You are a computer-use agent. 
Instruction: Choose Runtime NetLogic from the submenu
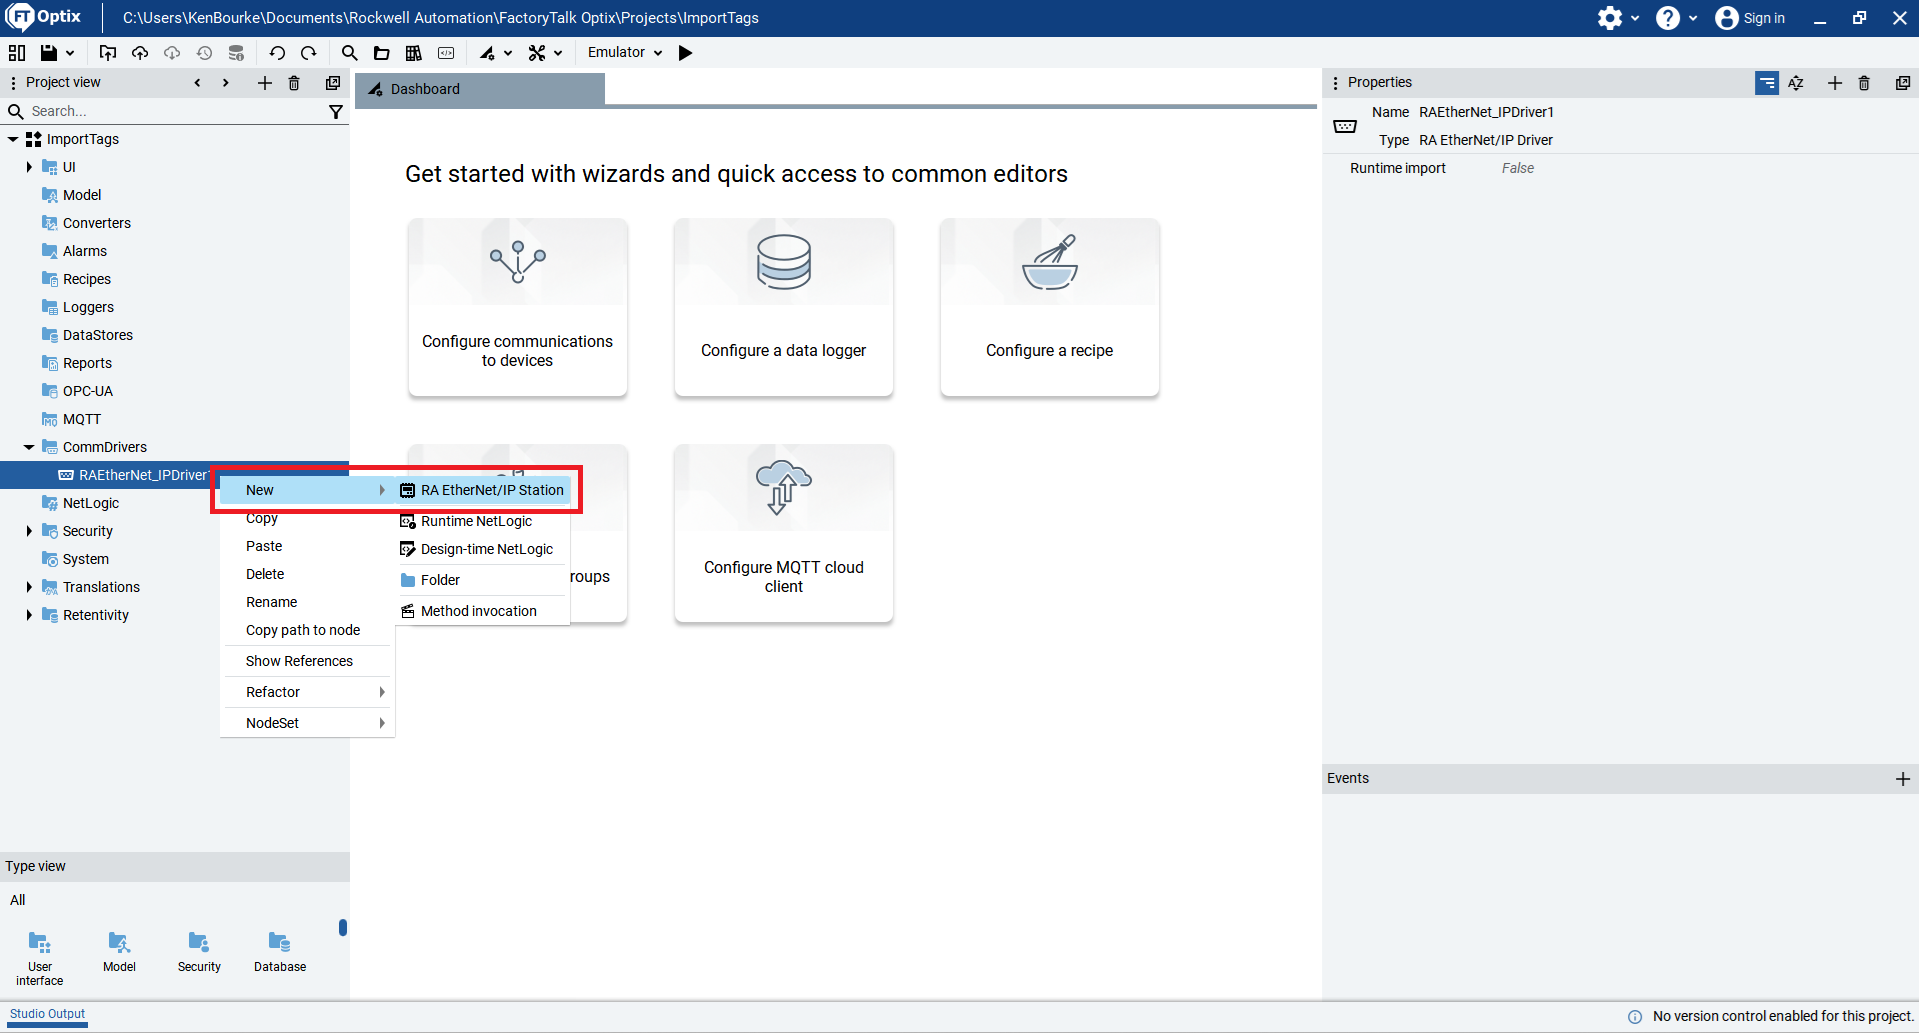tap(483, 521)
